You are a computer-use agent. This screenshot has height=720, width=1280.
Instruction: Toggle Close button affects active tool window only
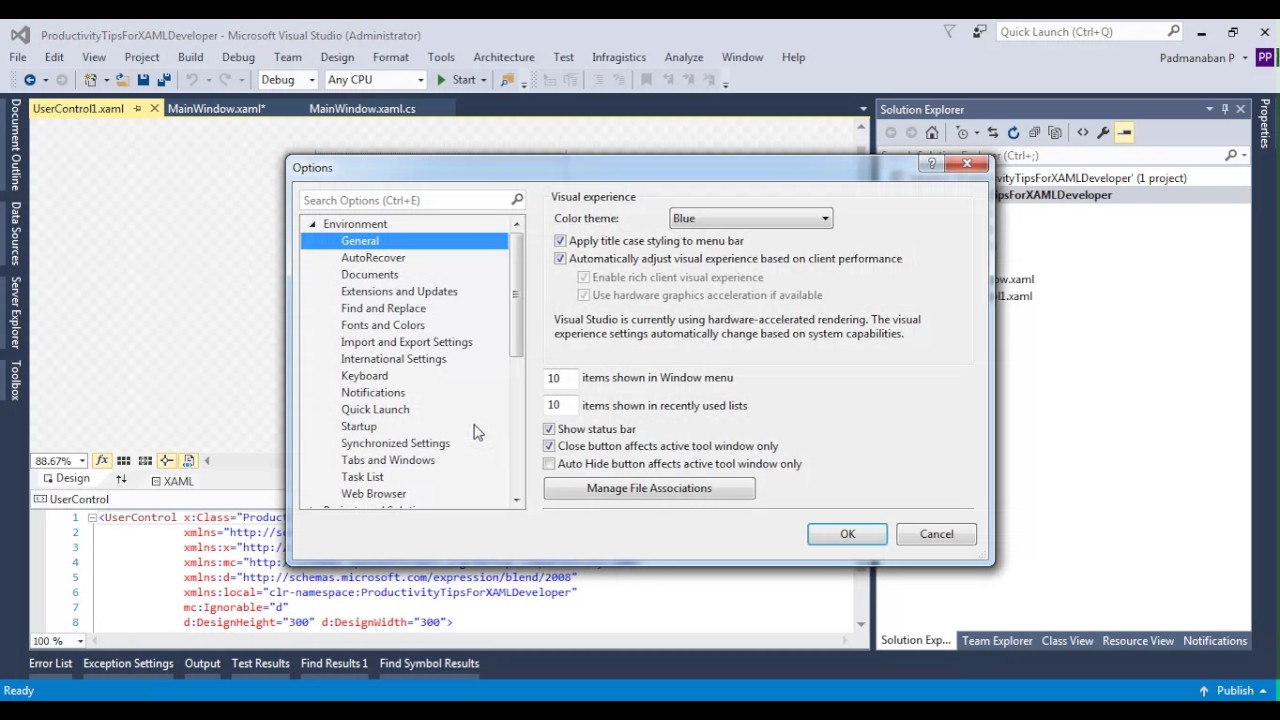pos(549,446)
